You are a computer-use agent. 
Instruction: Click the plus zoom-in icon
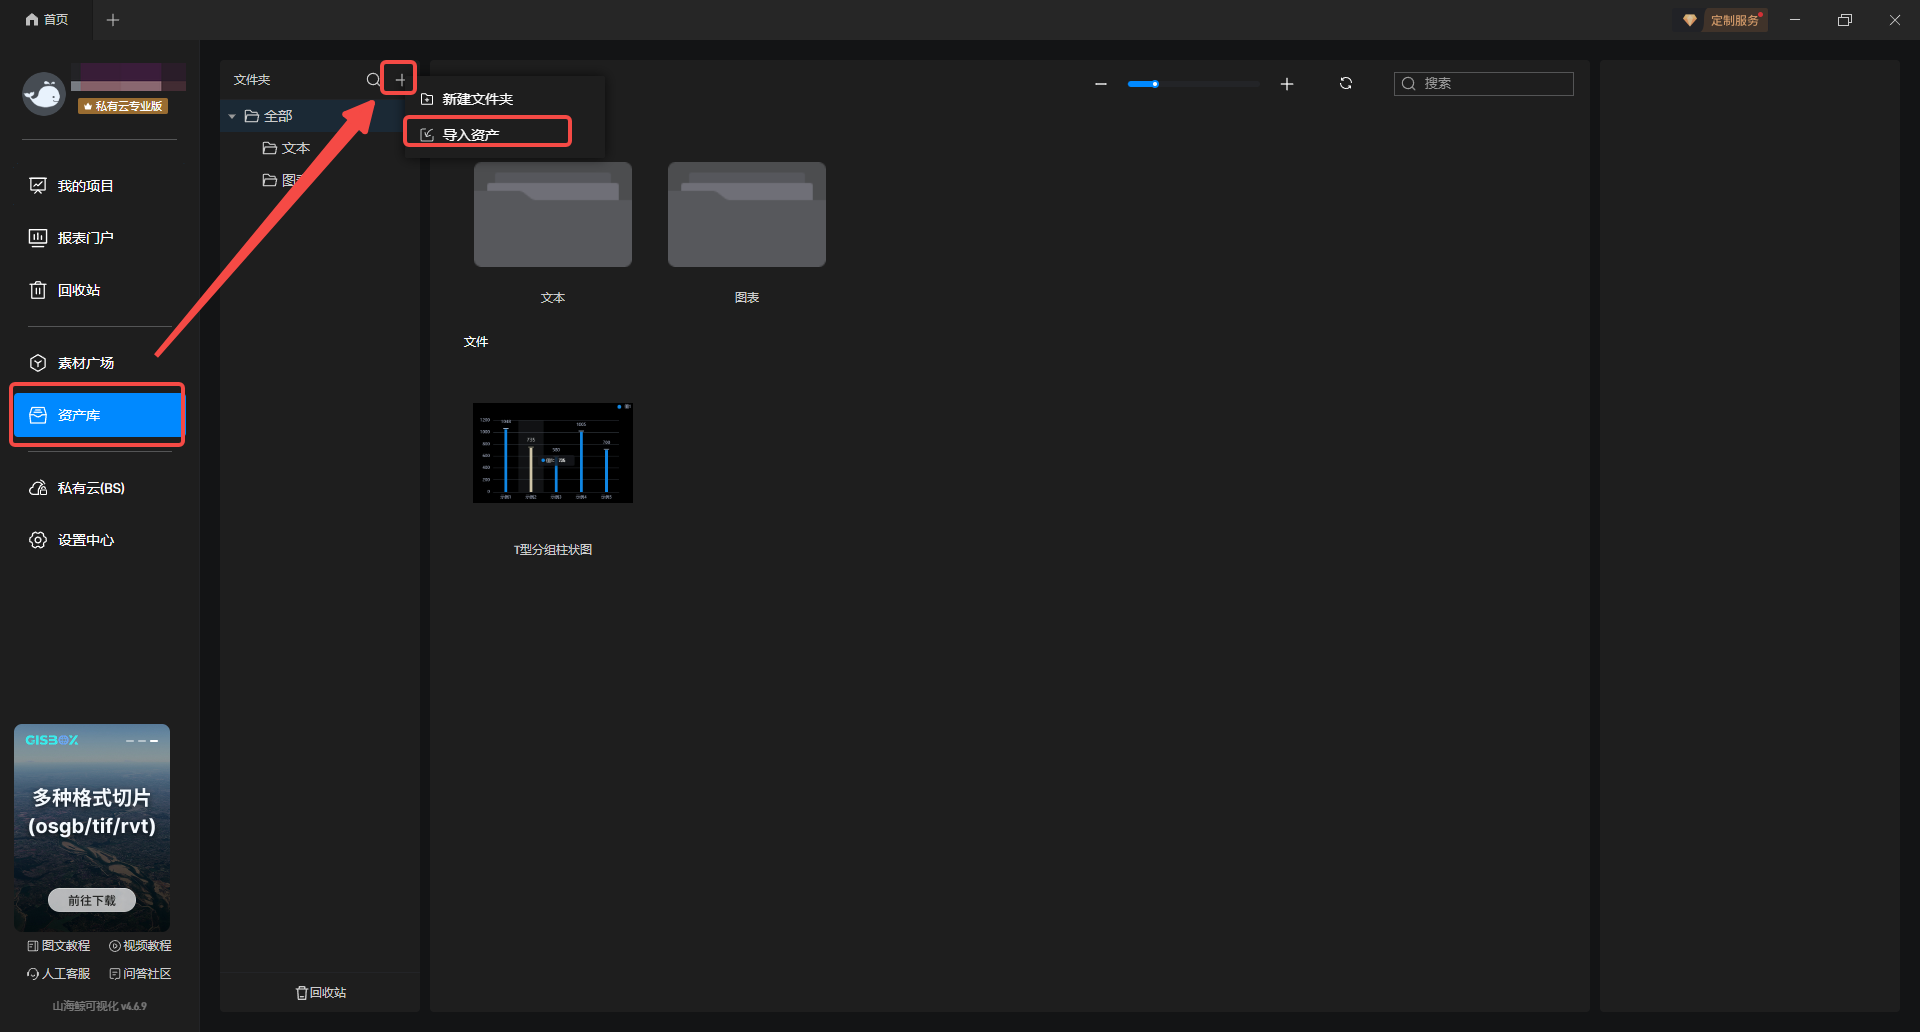pos(1287,84)
